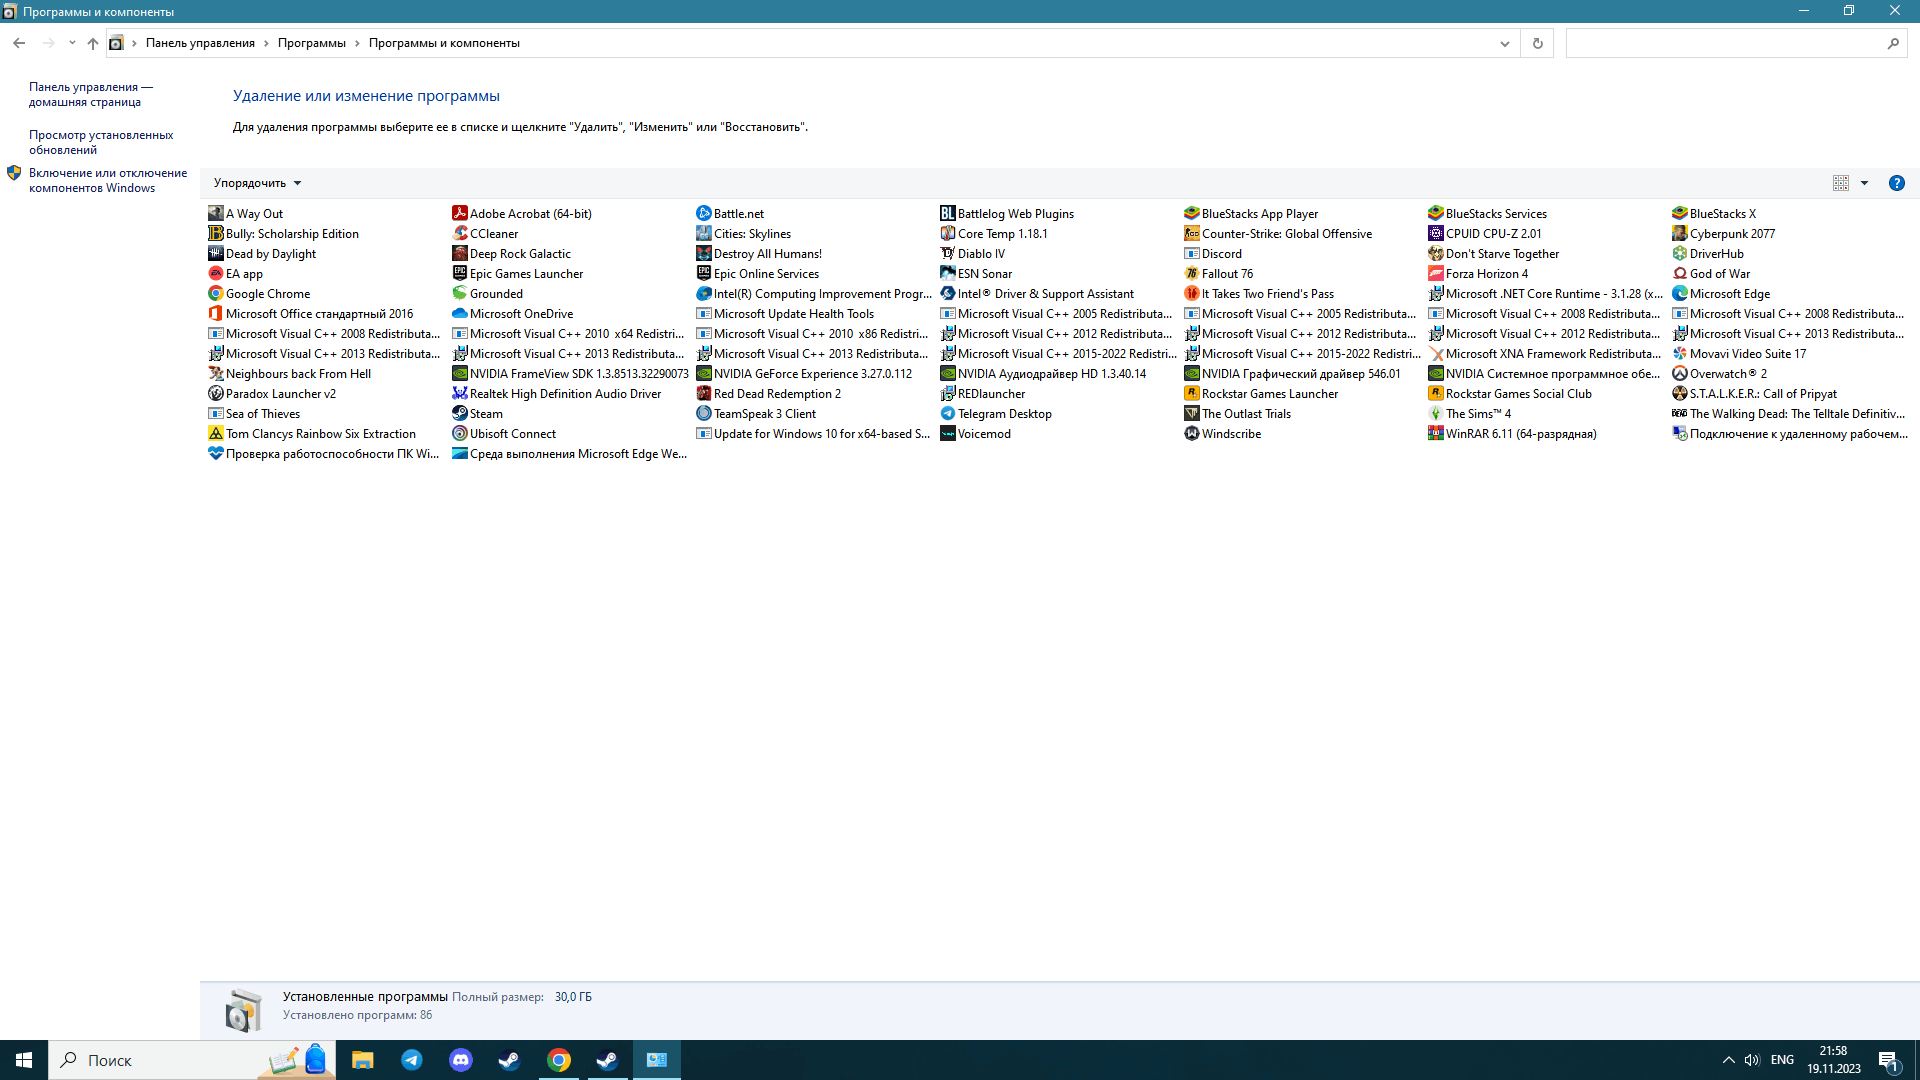Select Microsoft Office стандартный 2016 entry
1920x1080 pixels.
(x=311, y=313)
